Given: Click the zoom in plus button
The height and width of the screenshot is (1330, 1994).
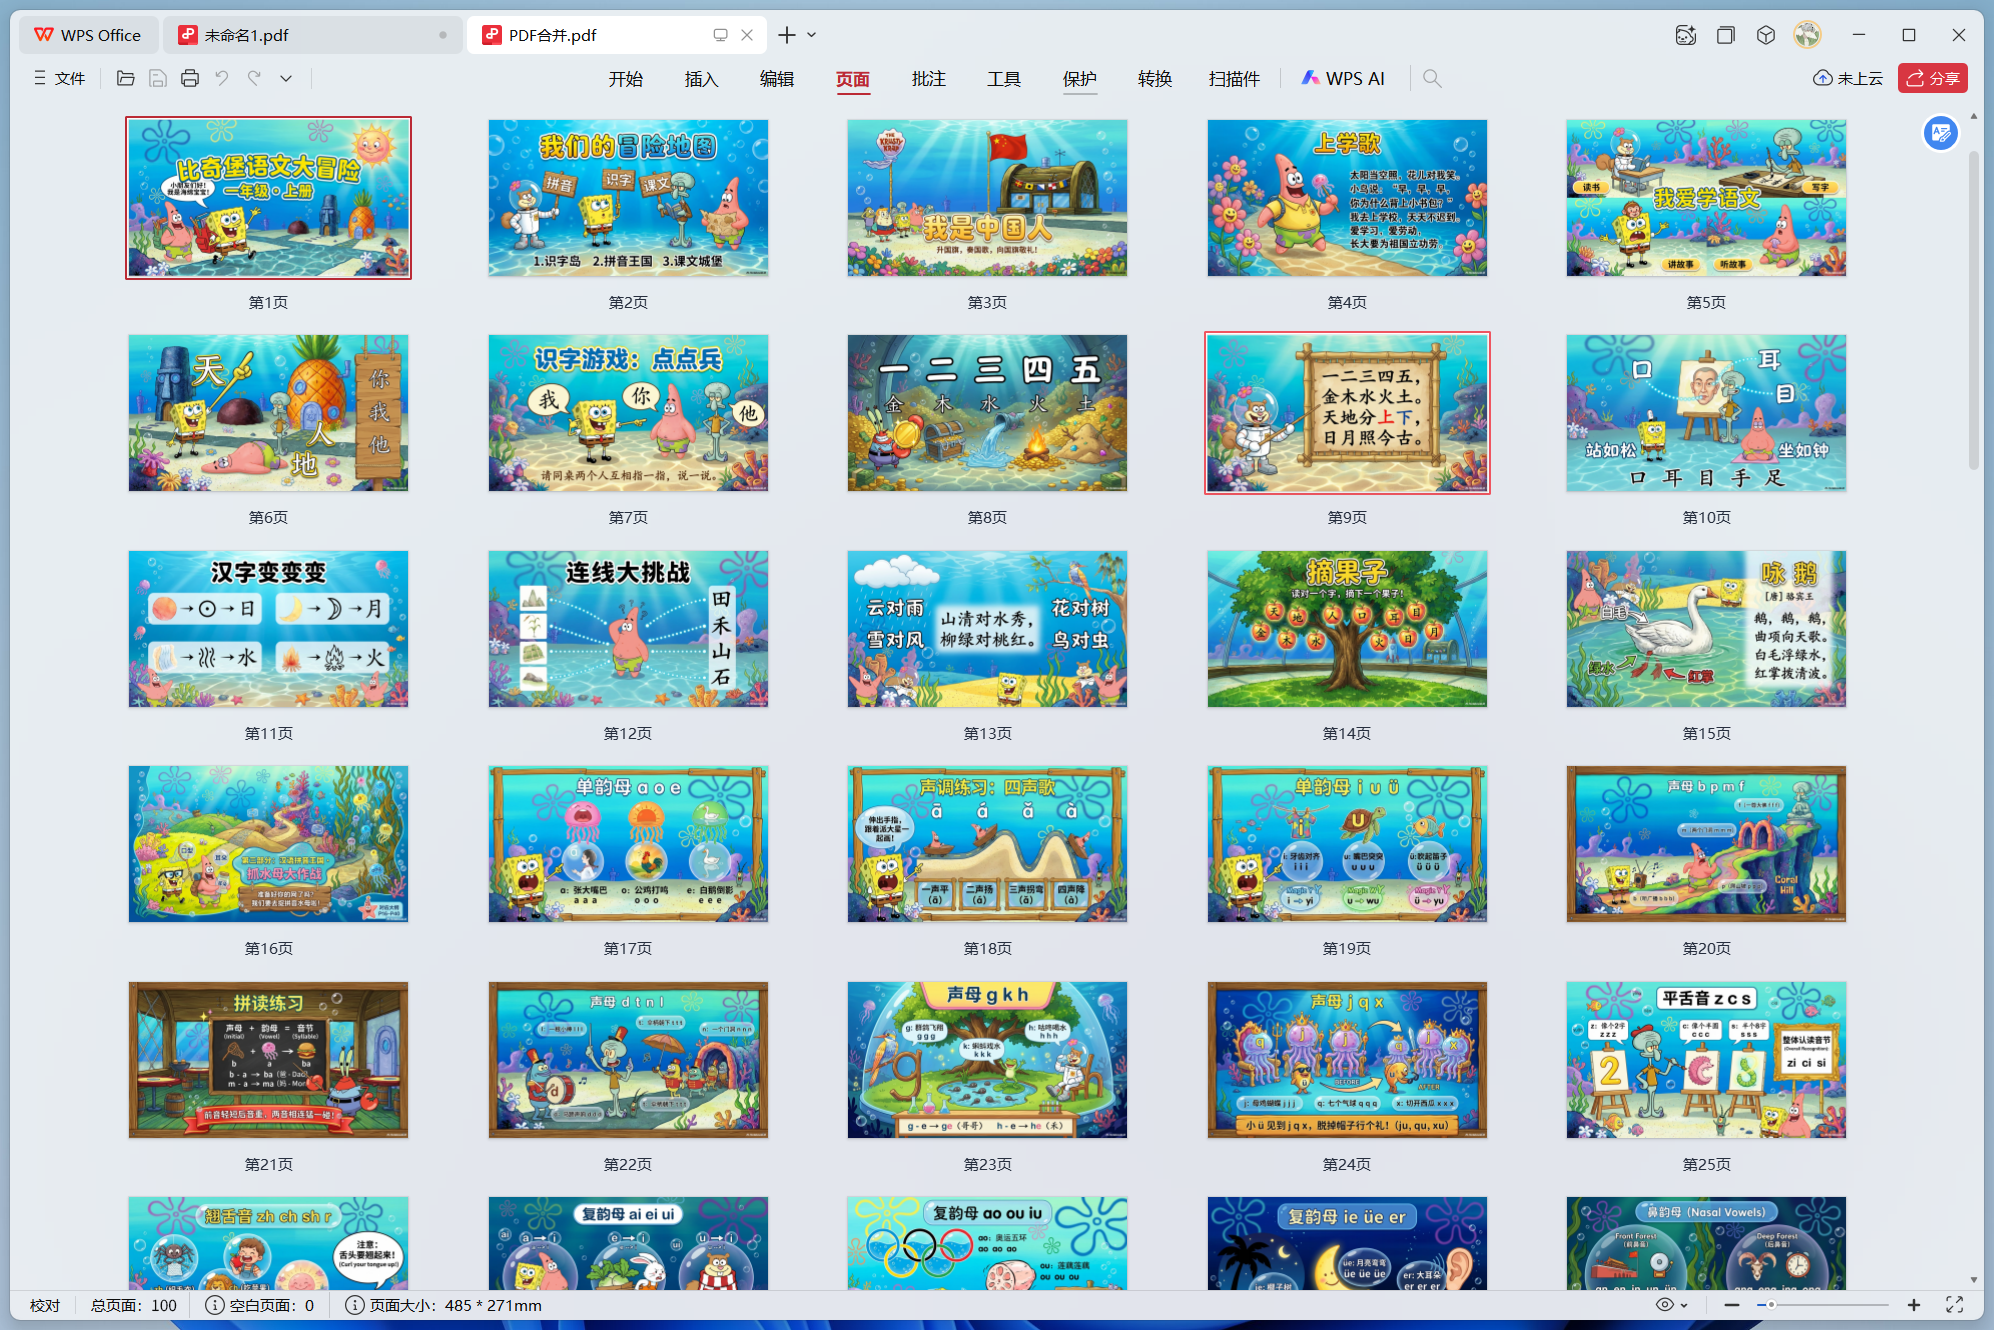Looking at the screenshot, I should (x=1913, y=1305).
